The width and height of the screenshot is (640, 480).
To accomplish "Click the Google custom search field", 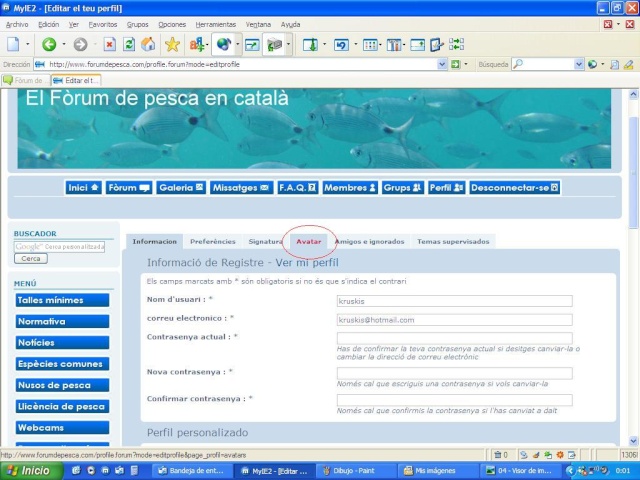I will click(x=60, y=247).
